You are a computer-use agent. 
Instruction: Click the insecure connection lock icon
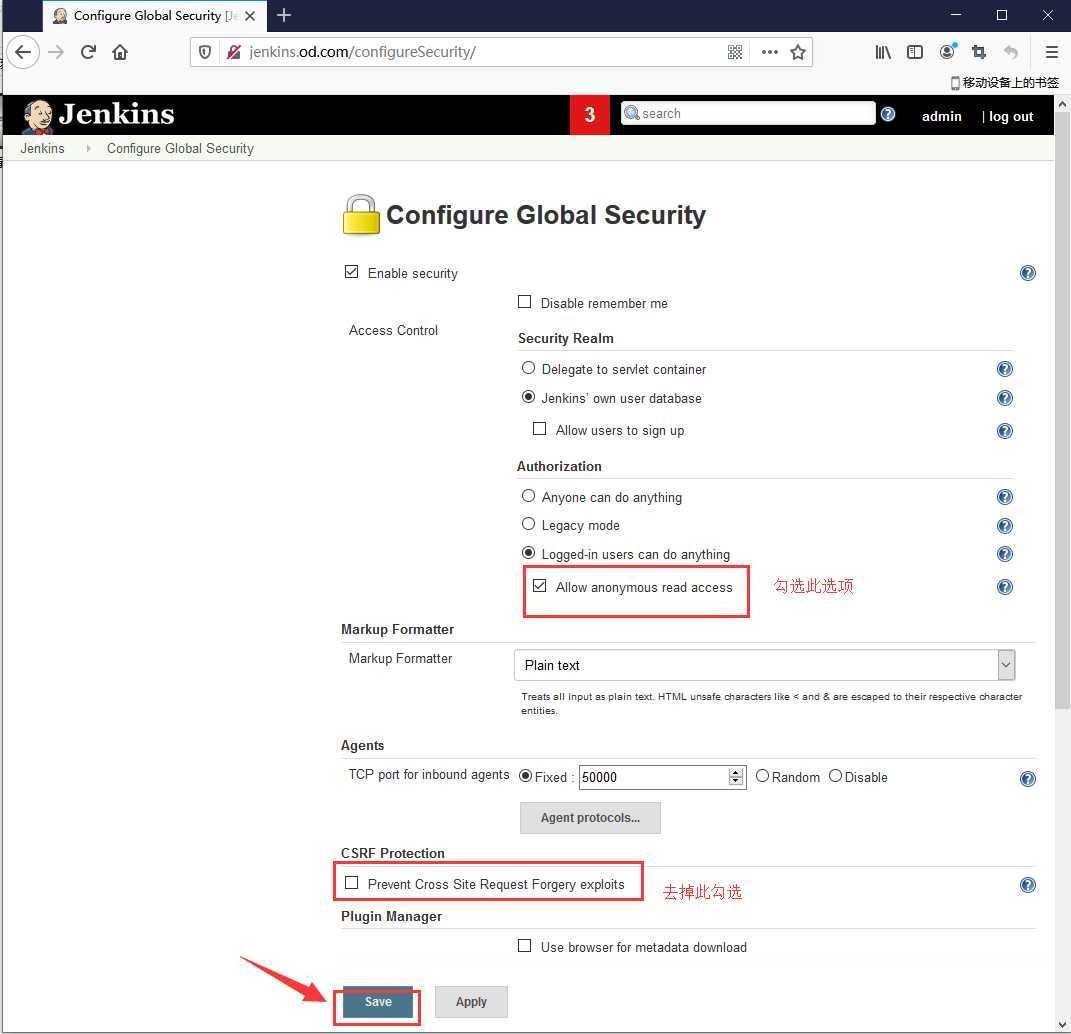[x=234, y=52]
